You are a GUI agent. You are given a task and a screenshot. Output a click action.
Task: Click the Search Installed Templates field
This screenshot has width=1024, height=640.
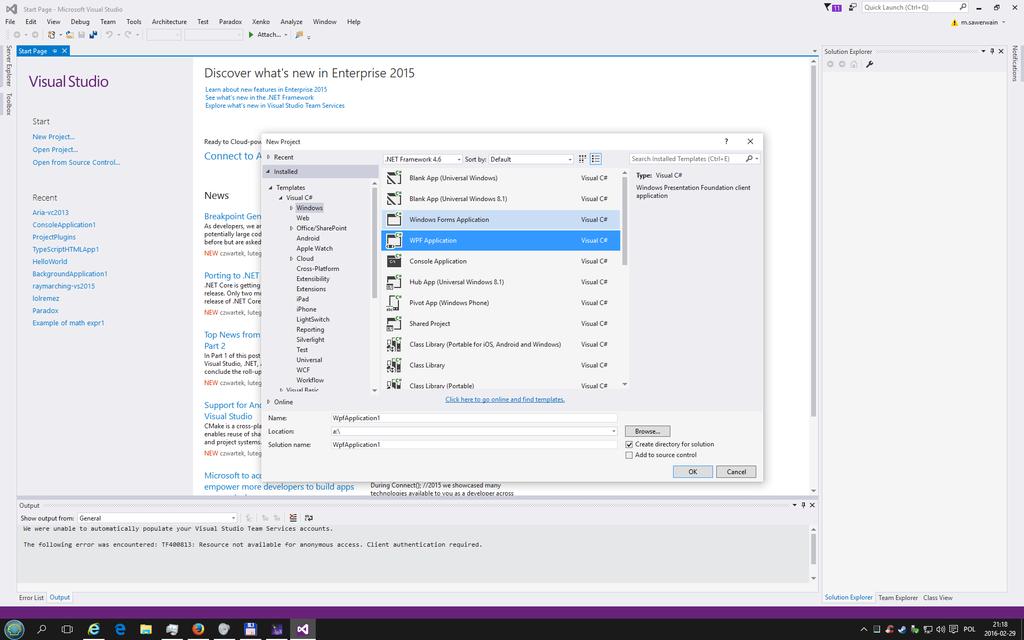(686, 159)
